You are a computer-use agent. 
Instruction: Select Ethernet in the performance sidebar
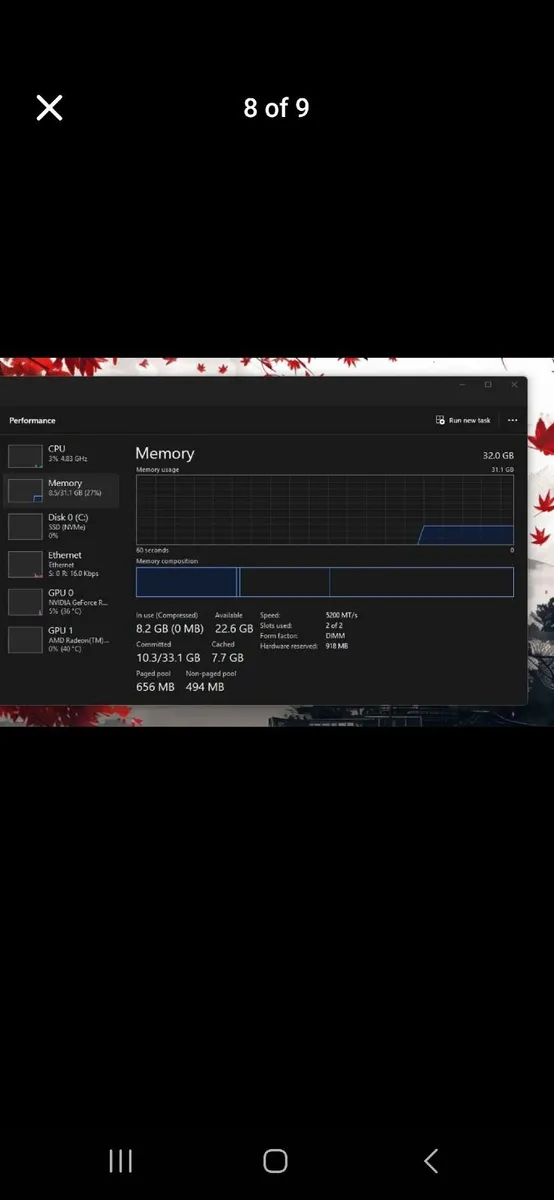61,564
